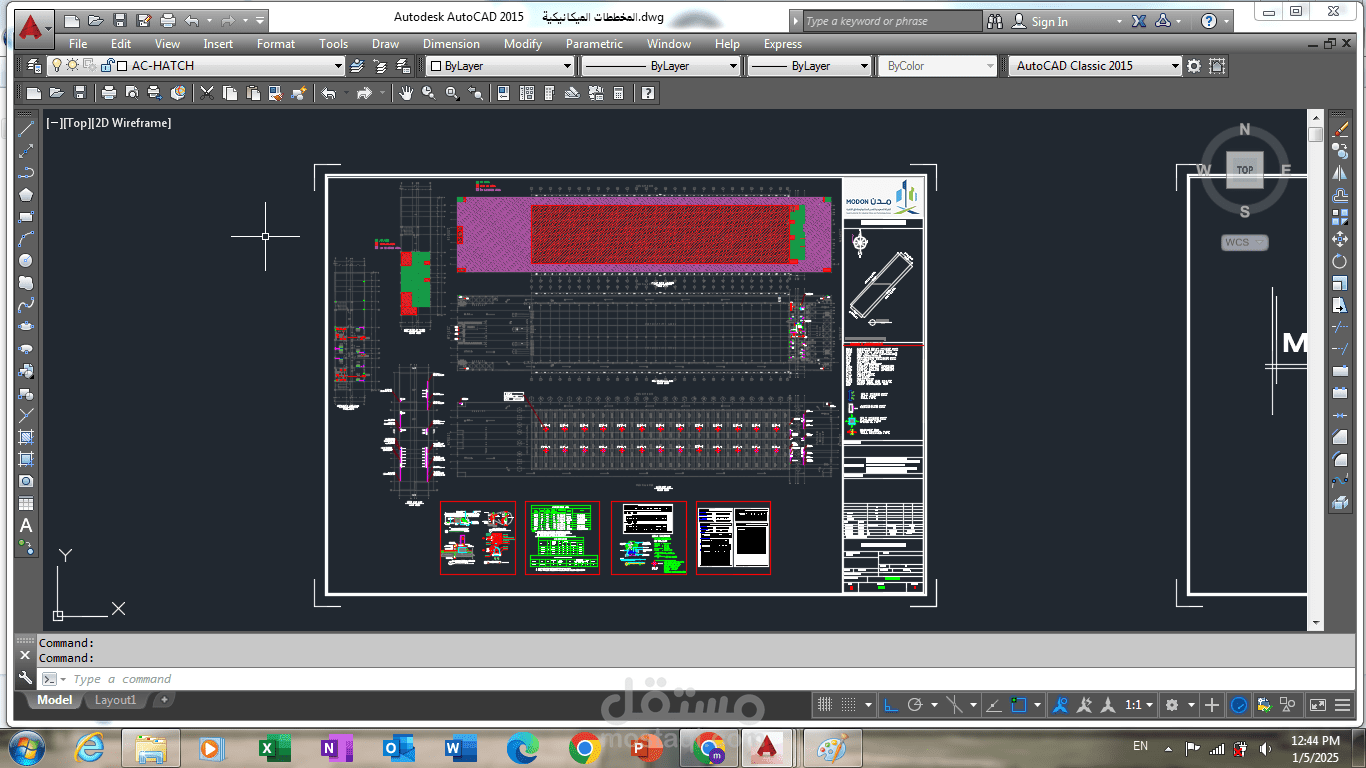The image size is (1366, 768).
Task: Open the Modify menu
Action: click(523, 44)
